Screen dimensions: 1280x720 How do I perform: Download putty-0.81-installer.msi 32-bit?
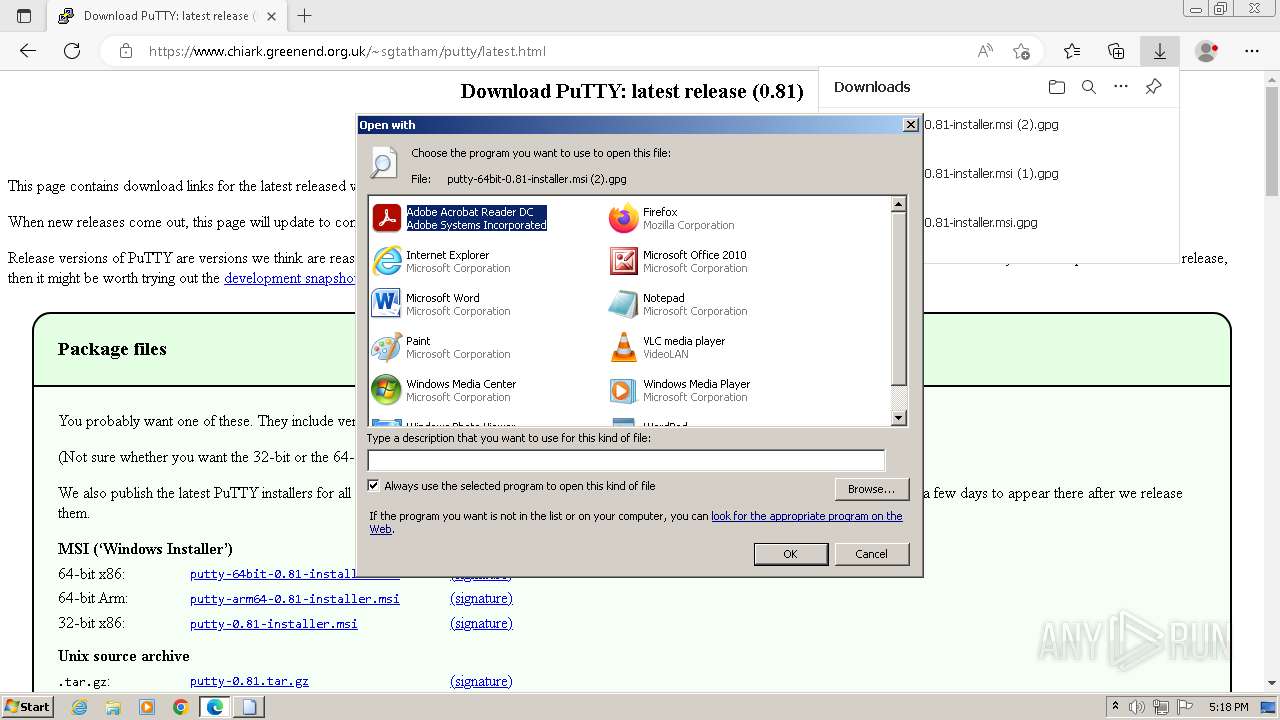[x=274, y=623]
